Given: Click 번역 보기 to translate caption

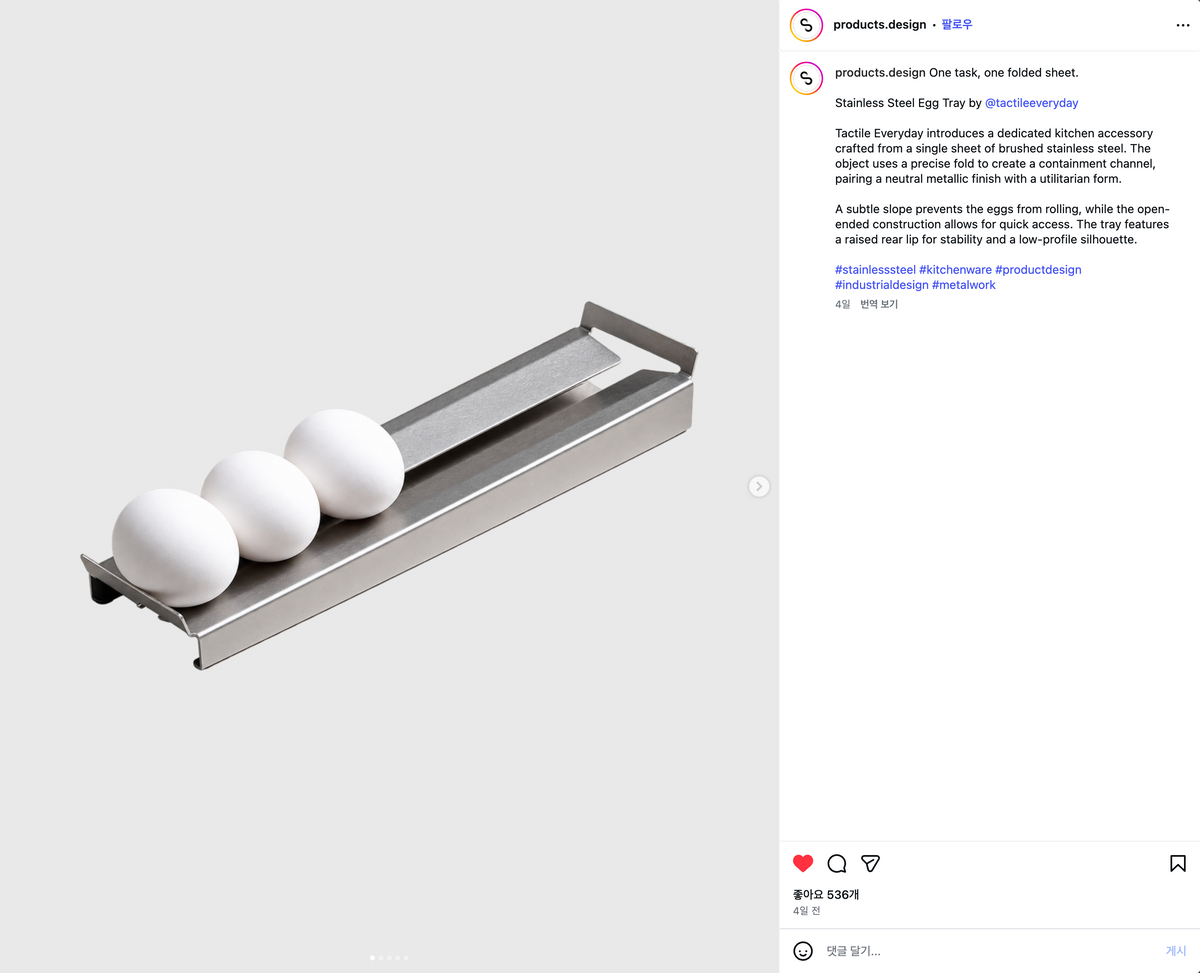Looking at the screenshot, I should point(879,304).
